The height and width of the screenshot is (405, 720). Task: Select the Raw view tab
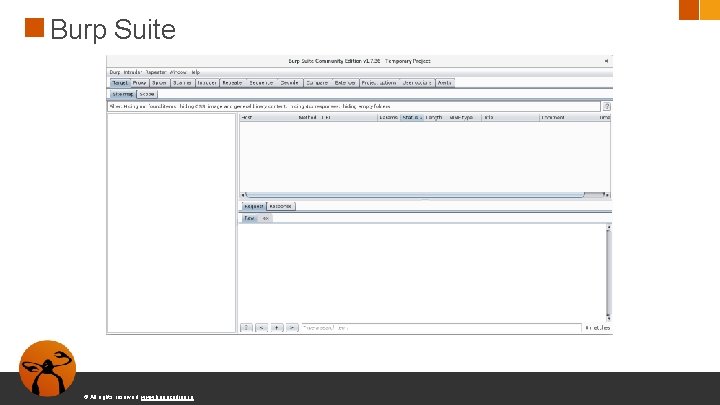[x=249, y=219]
